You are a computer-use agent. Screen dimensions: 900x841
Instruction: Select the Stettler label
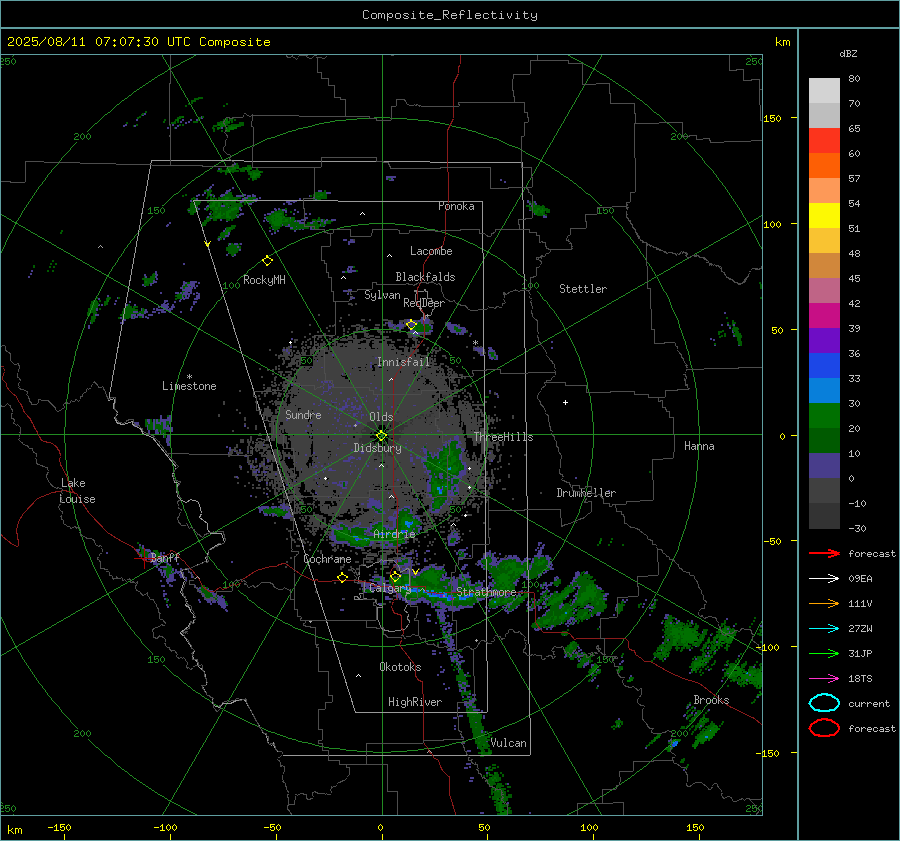coord(583,289)
